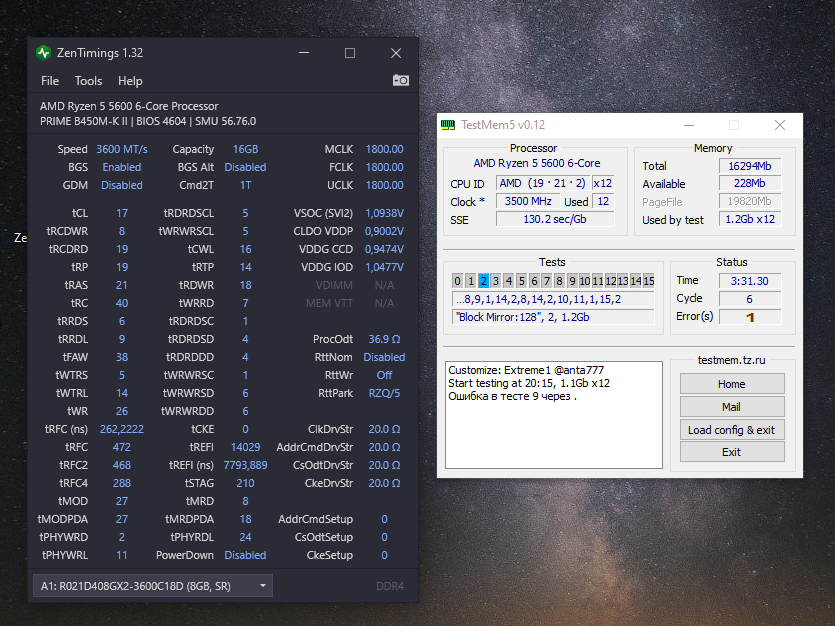Close the TestMem5 window

coord(780,125)
